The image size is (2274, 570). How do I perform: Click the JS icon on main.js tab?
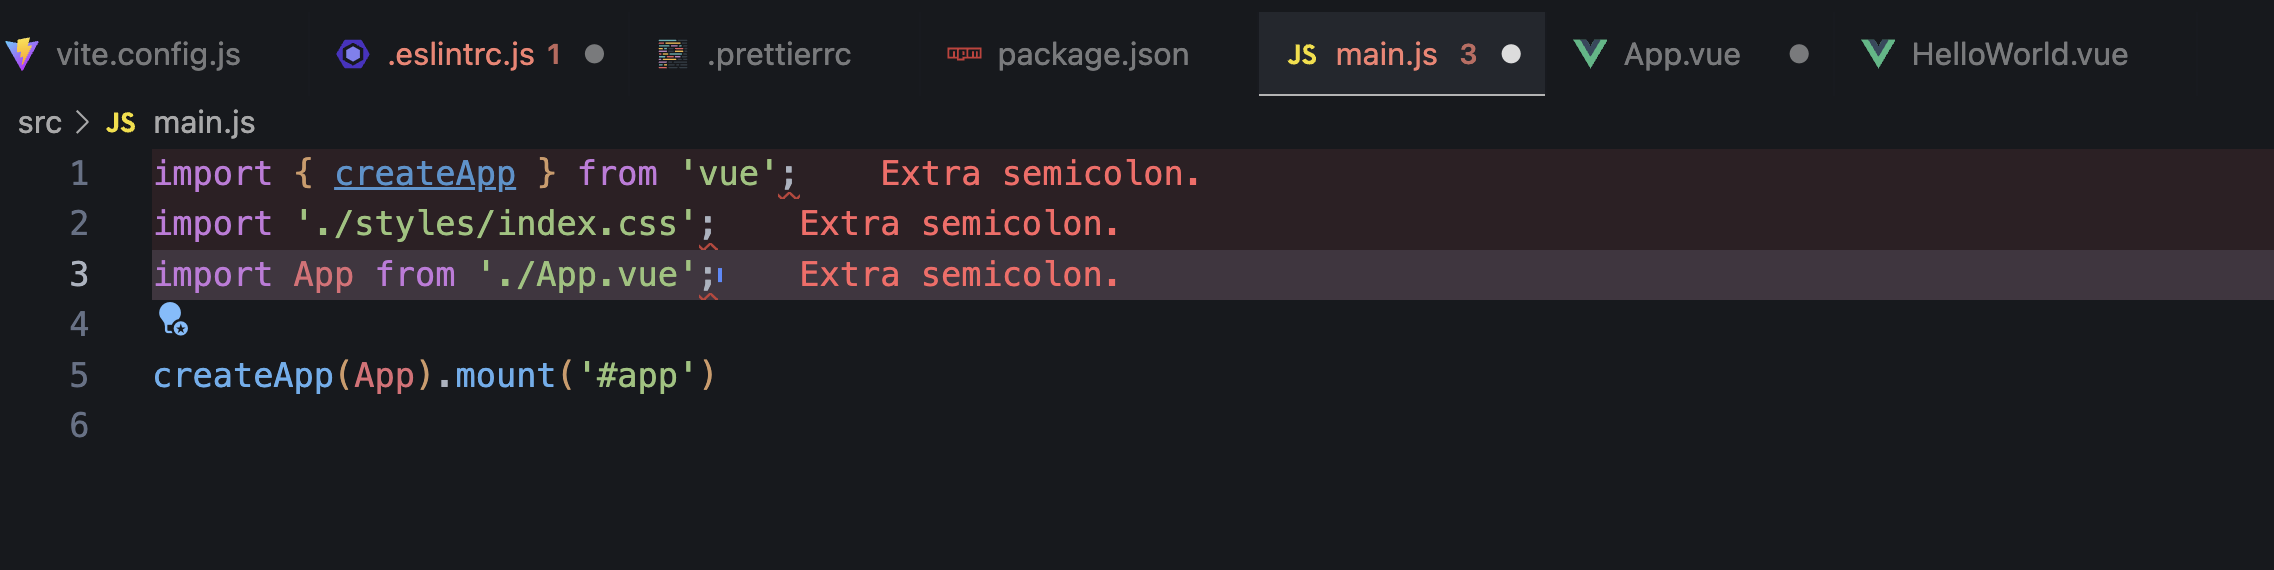coord(1302,55)
